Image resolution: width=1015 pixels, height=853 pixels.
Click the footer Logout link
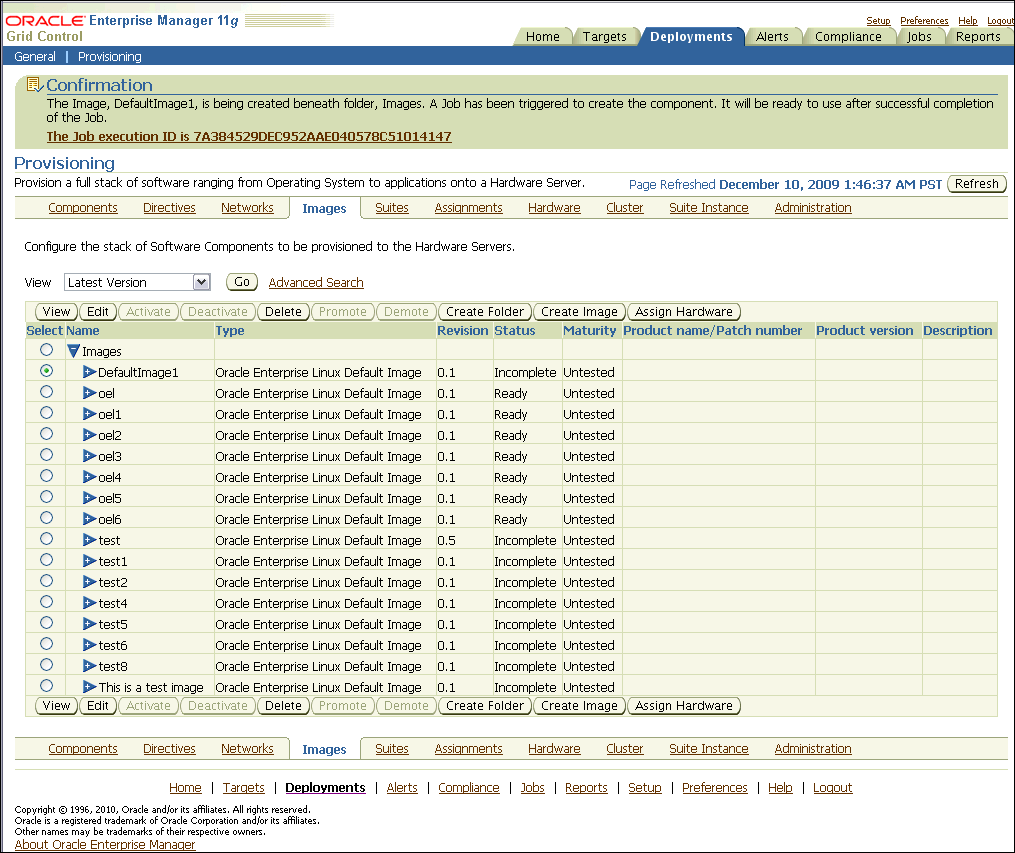[x=832, y=788]
